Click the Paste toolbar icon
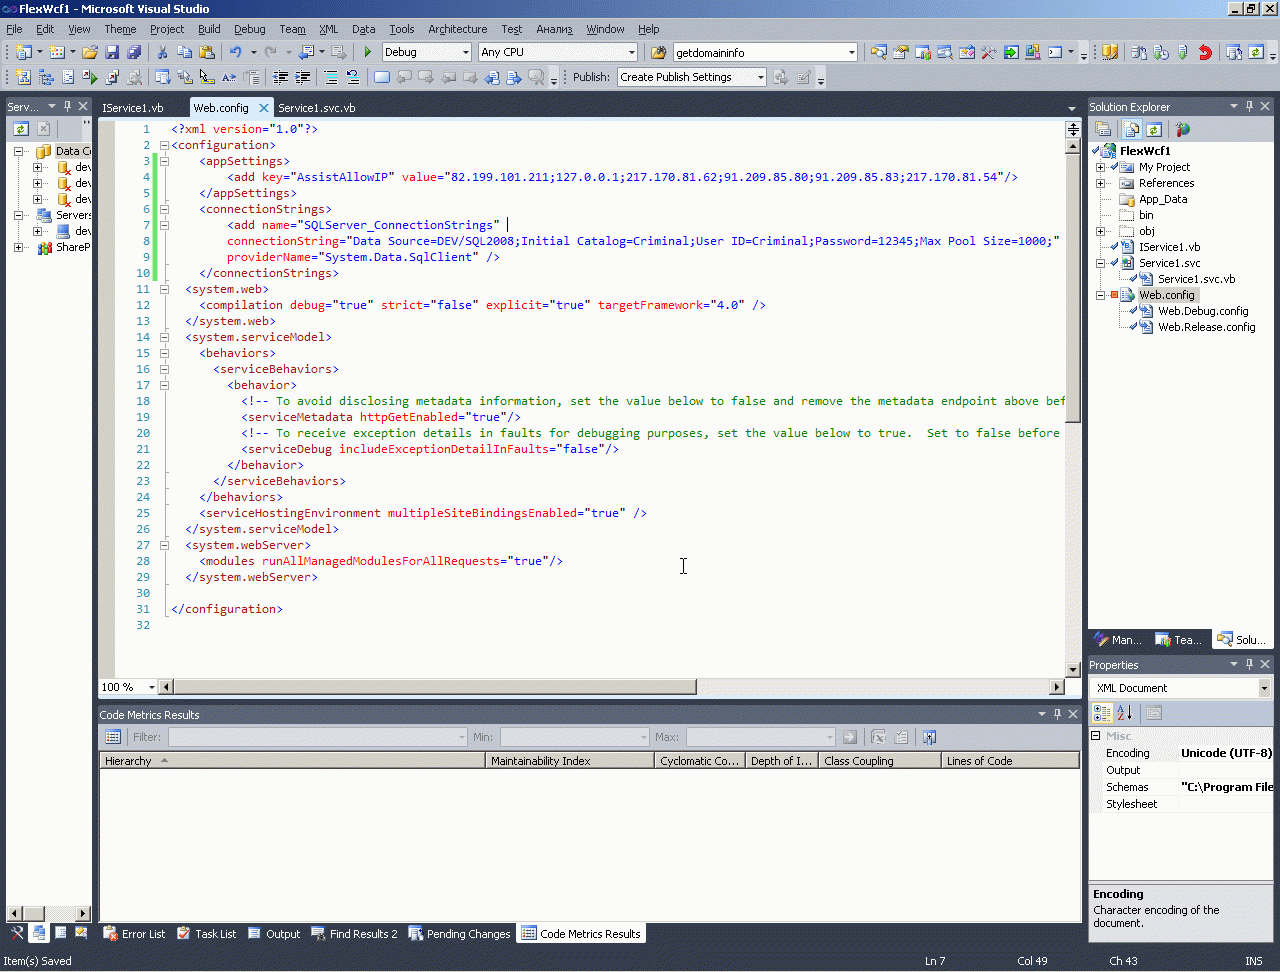This screenshot has height=972, width=1280. pyautogui.click(x=206, y=52)
